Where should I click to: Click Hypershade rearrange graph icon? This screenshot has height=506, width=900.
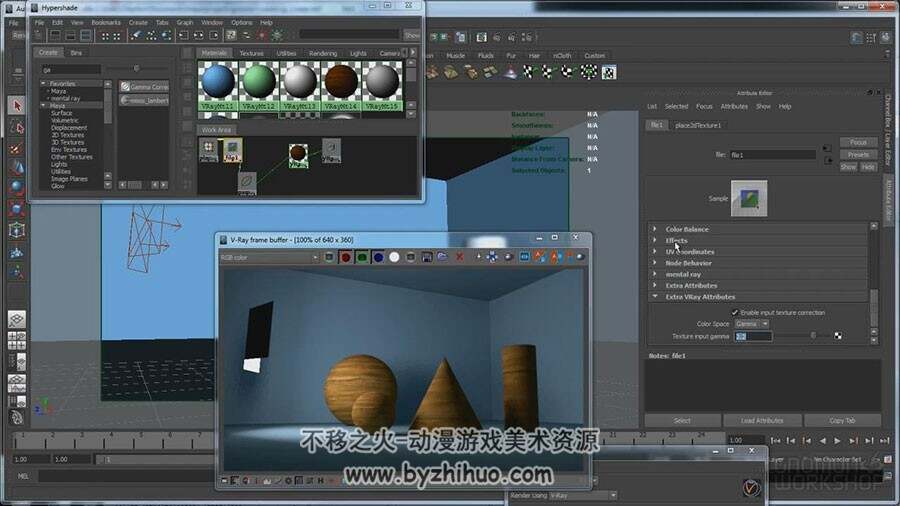(151, 36)
